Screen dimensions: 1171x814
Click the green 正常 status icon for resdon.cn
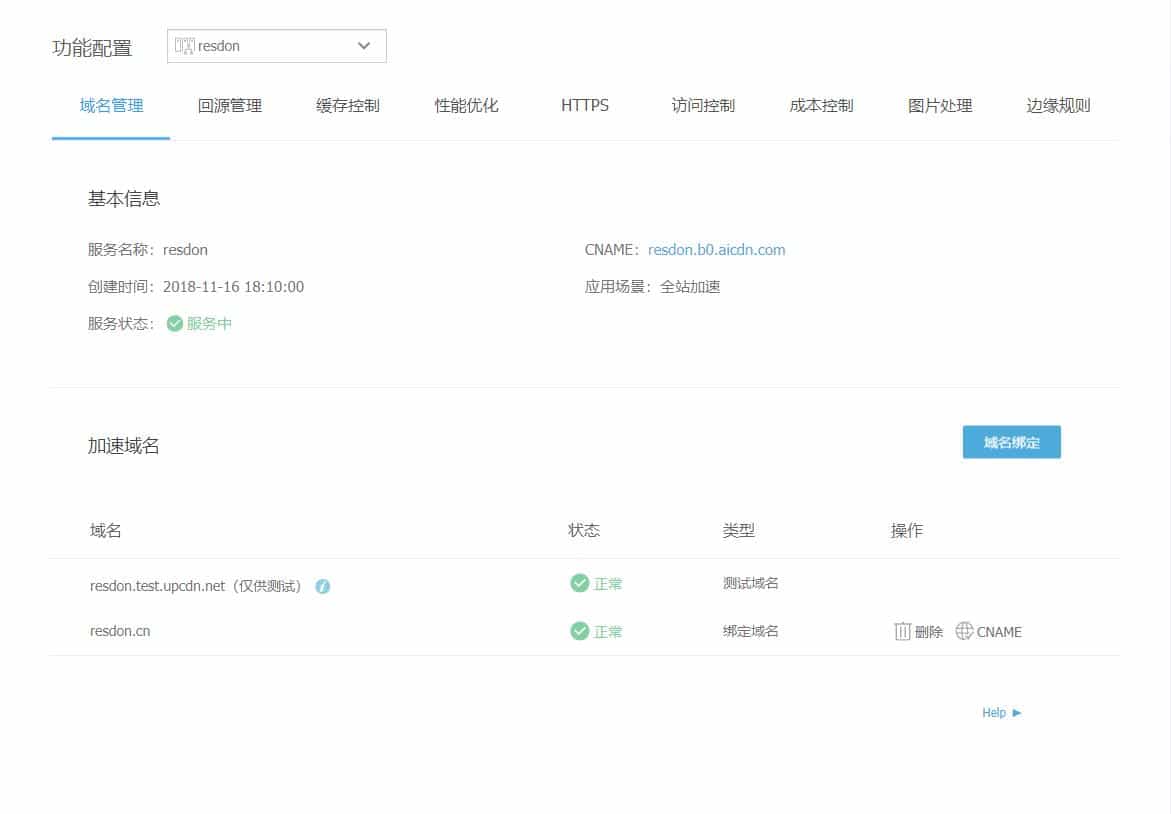[579, 631]
